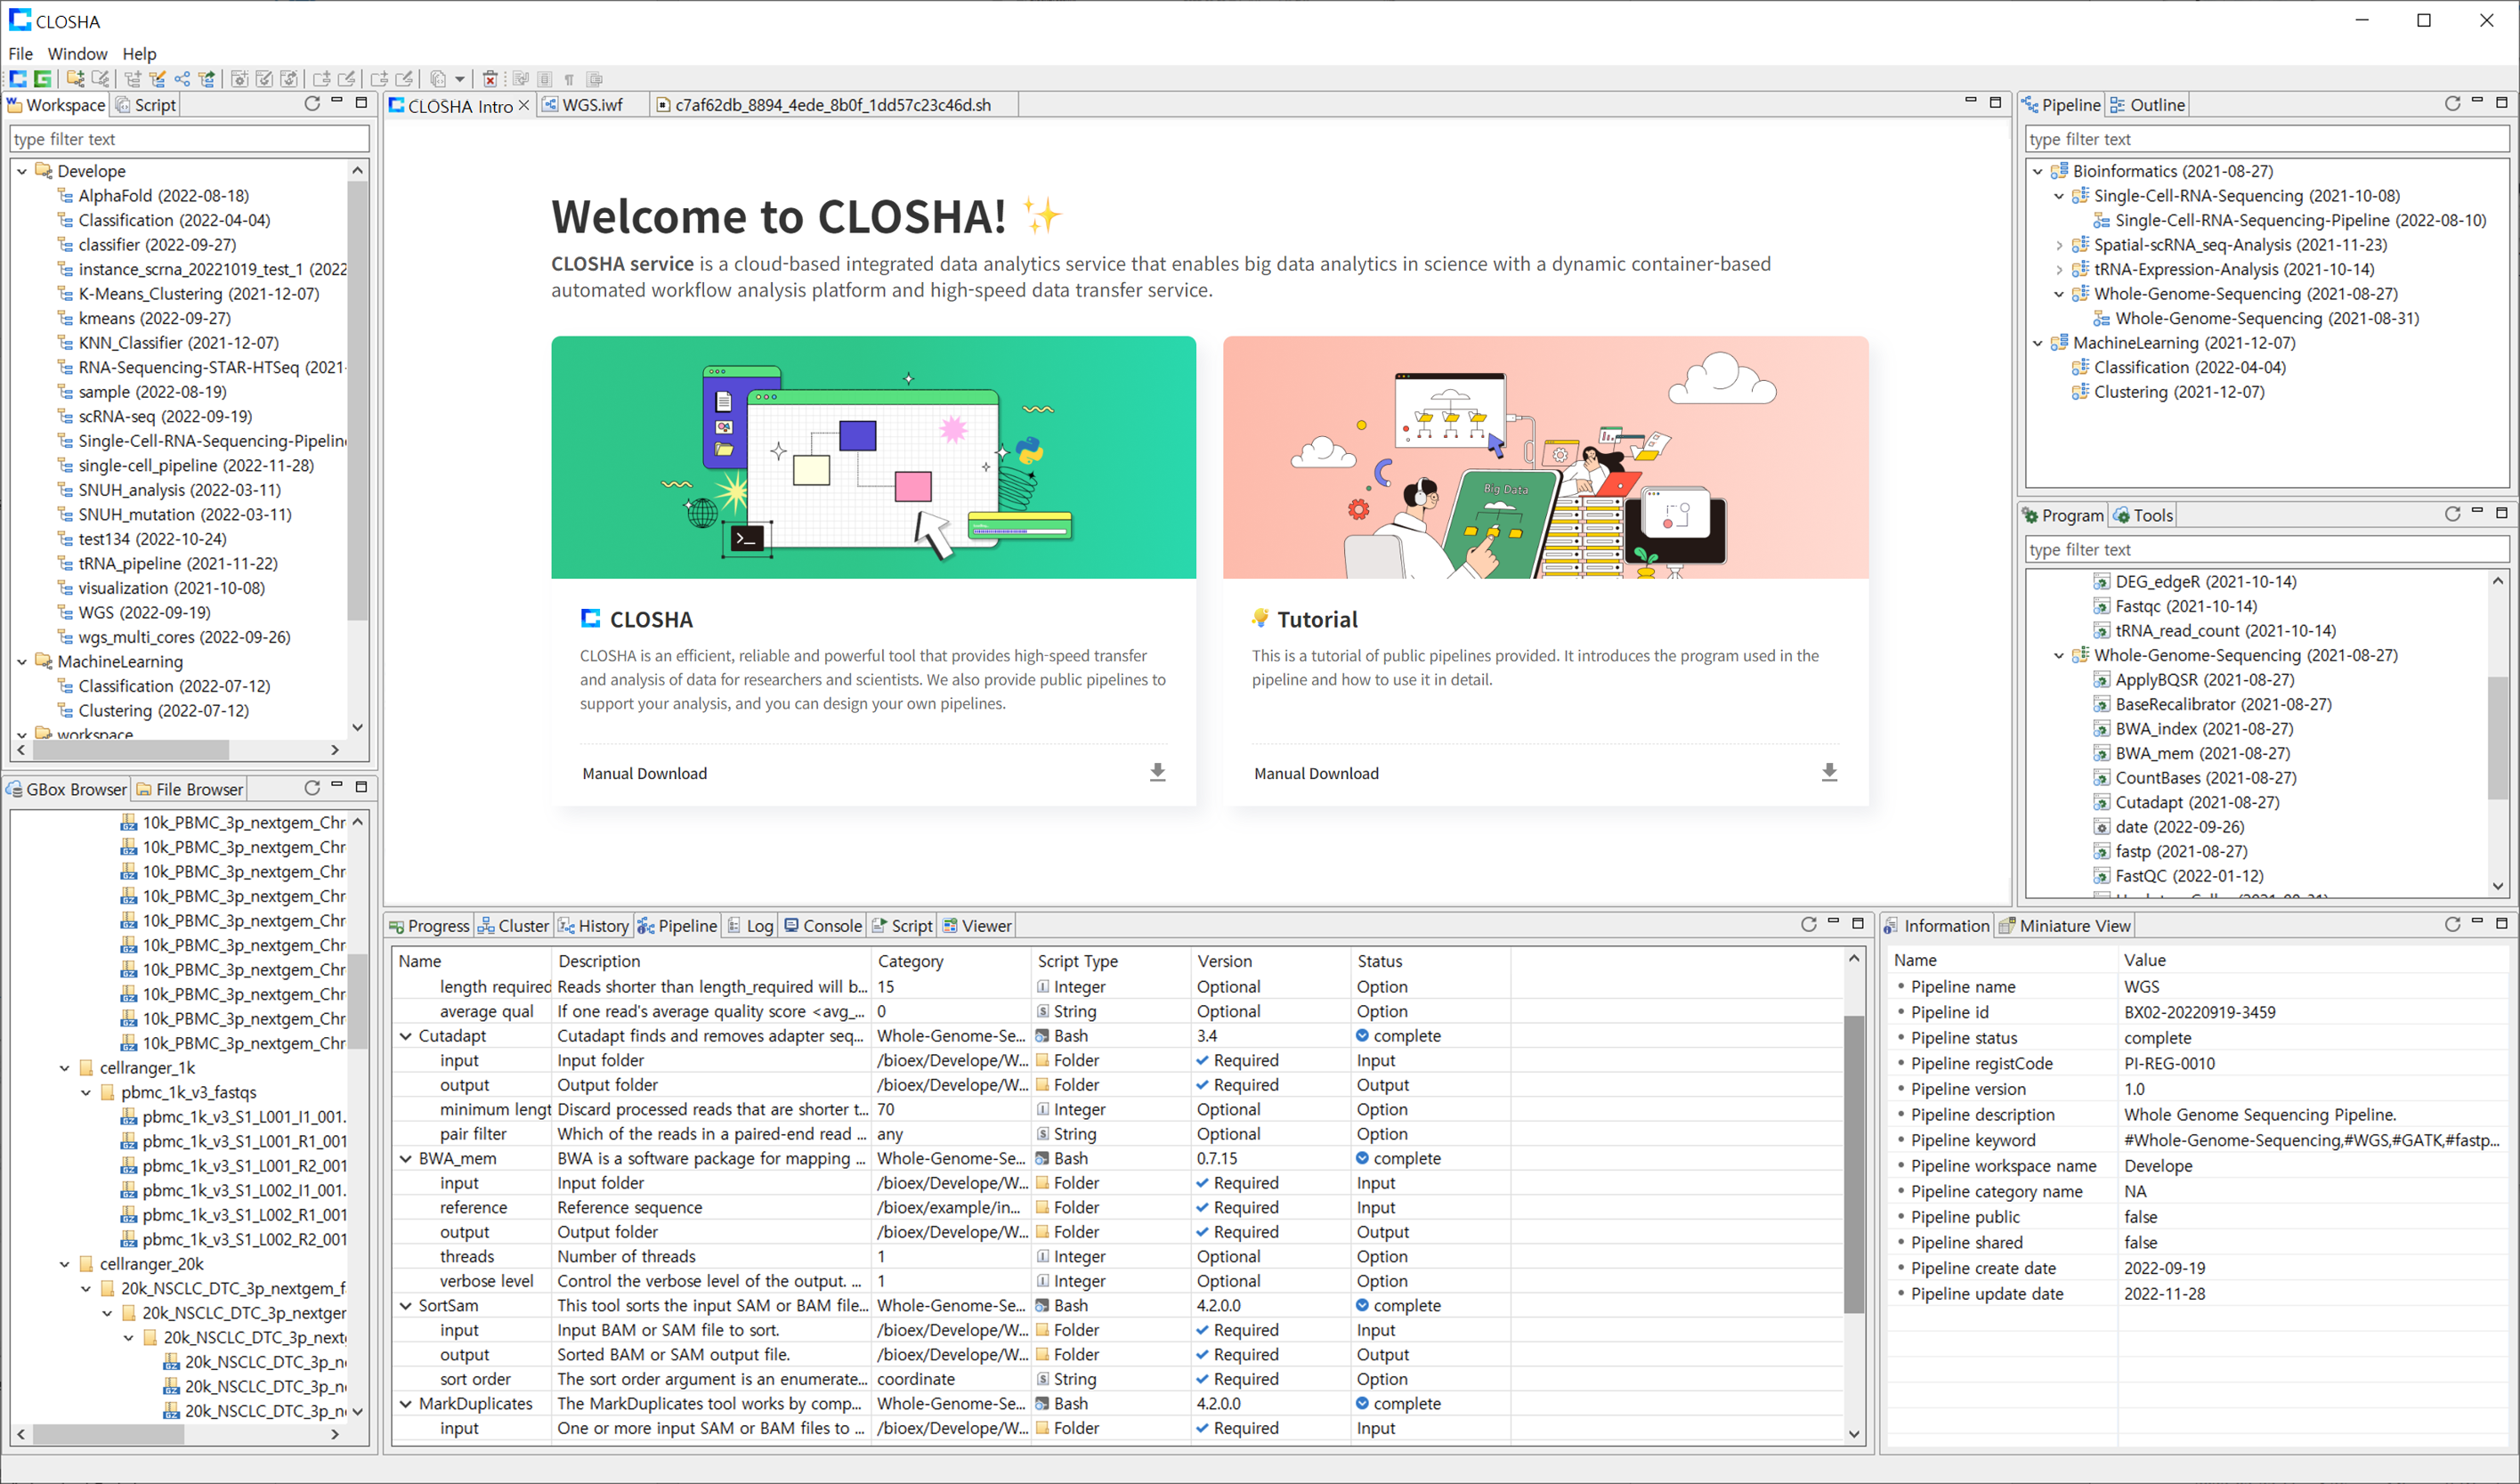
Task: Click the edit workspace toolbar icon
Action: [x=100, y=79]
